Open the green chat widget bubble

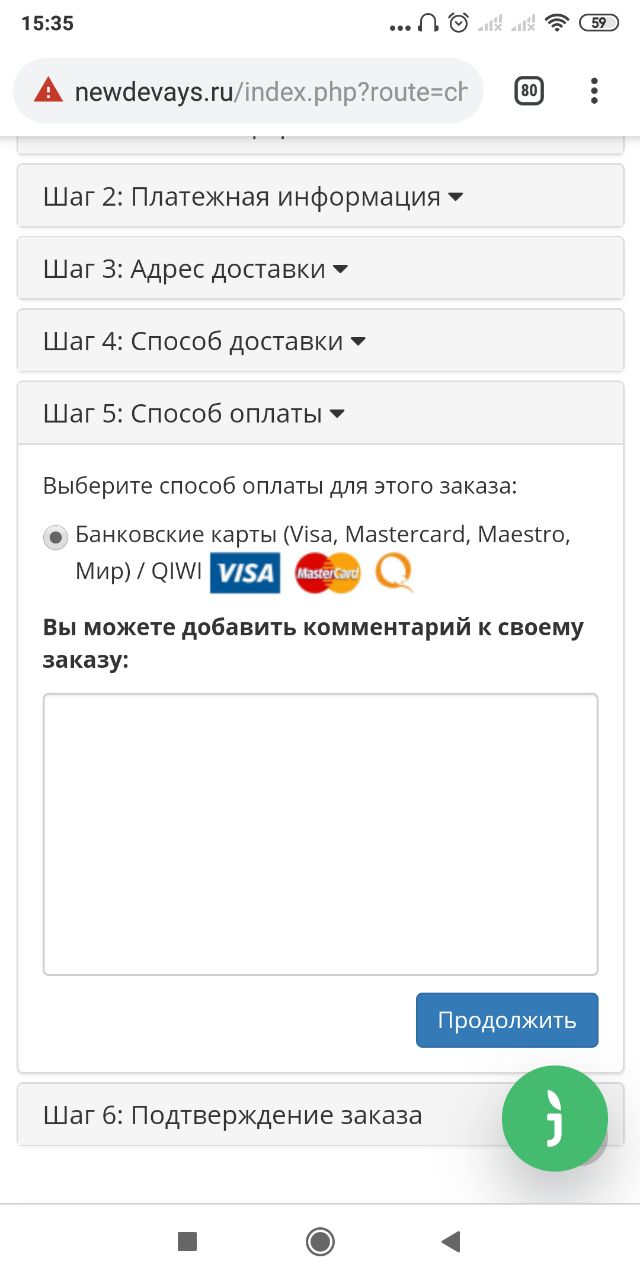pyautogui.click(x=555, y=1118)
